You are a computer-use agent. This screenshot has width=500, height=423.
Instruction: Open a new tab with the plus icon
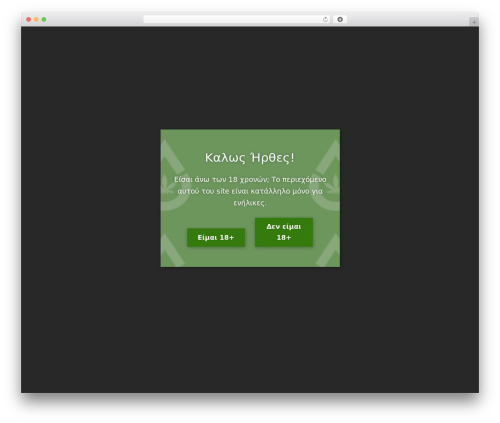[x=474, y=22]
